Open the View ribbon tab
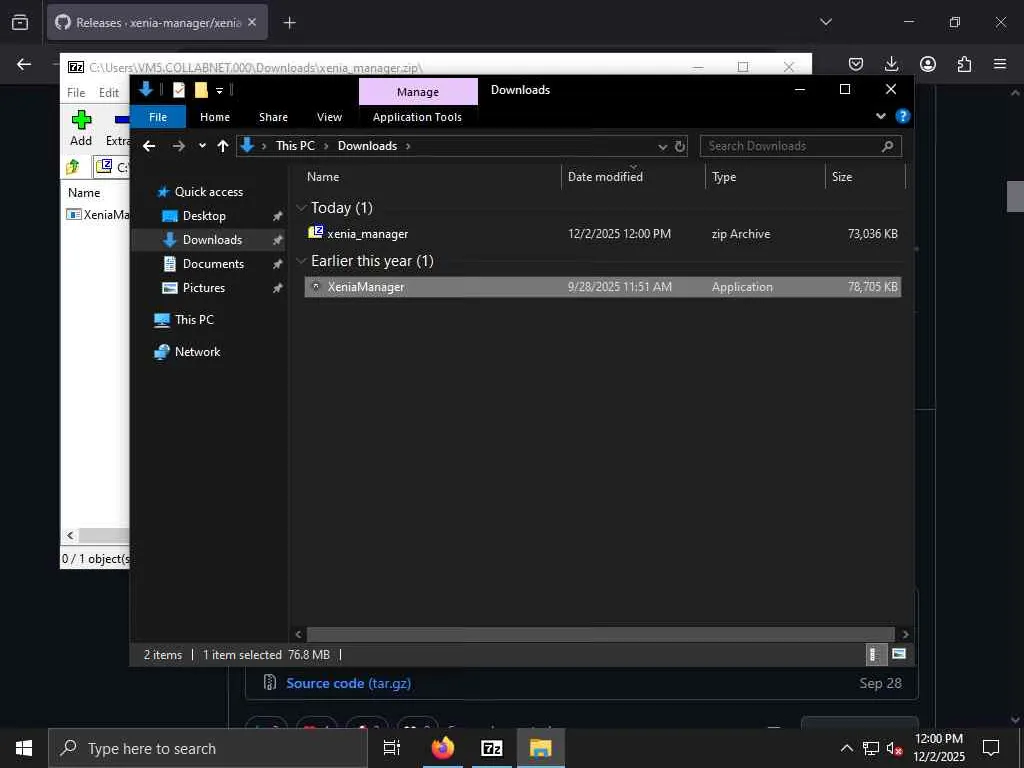The image size is (1024, 768). tap(329, 117)
